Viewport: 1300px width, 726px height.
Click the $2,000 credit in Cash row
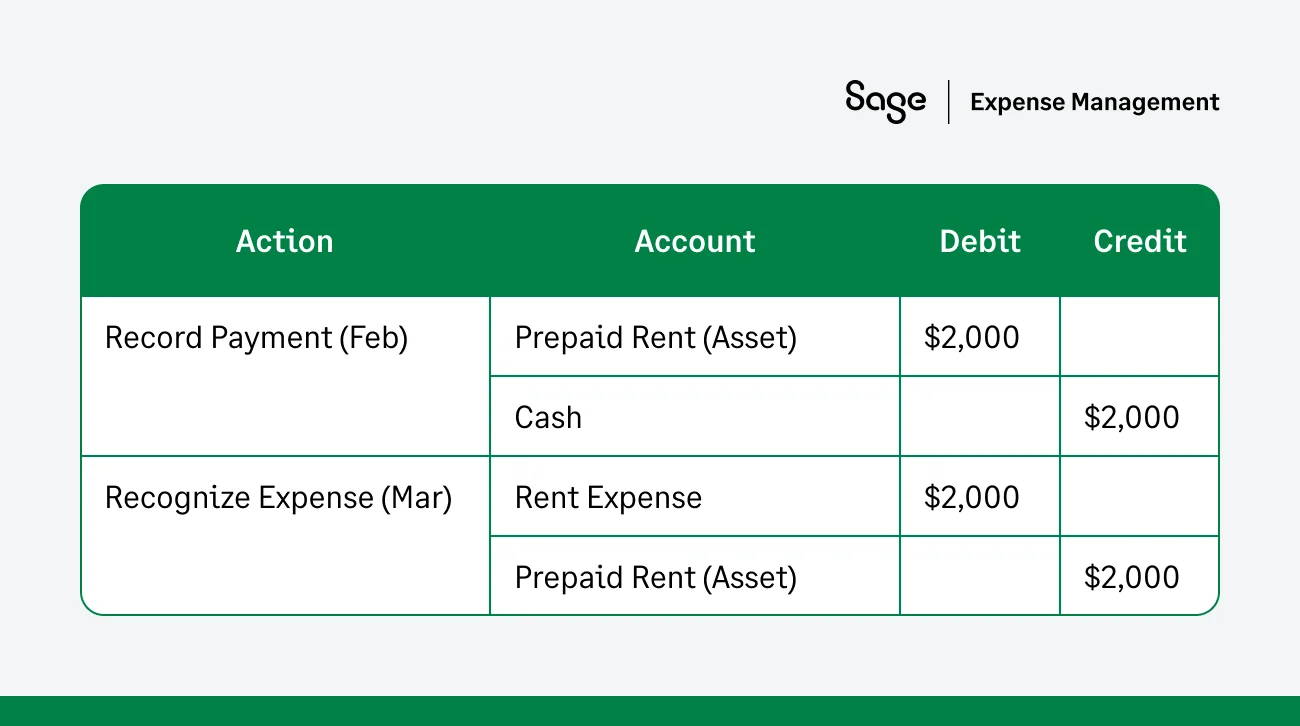[x=1131, y=417]
